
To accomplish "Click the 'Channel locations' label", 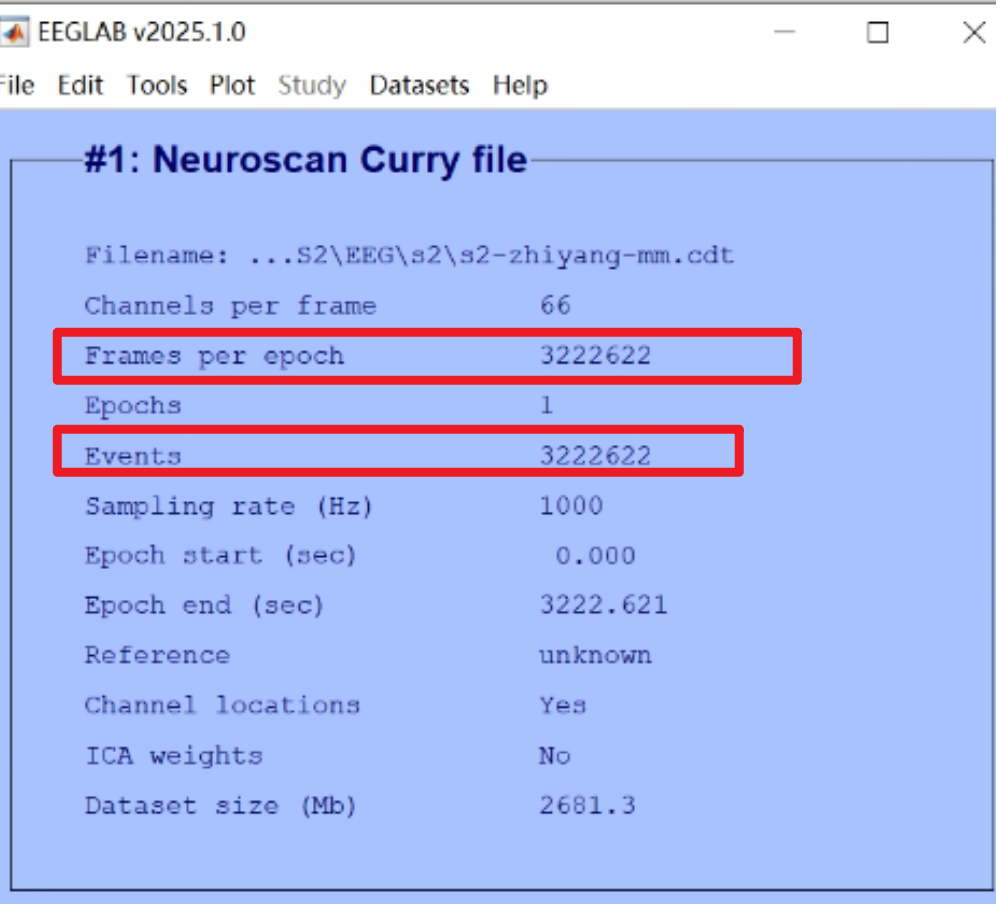I will 222,705.
